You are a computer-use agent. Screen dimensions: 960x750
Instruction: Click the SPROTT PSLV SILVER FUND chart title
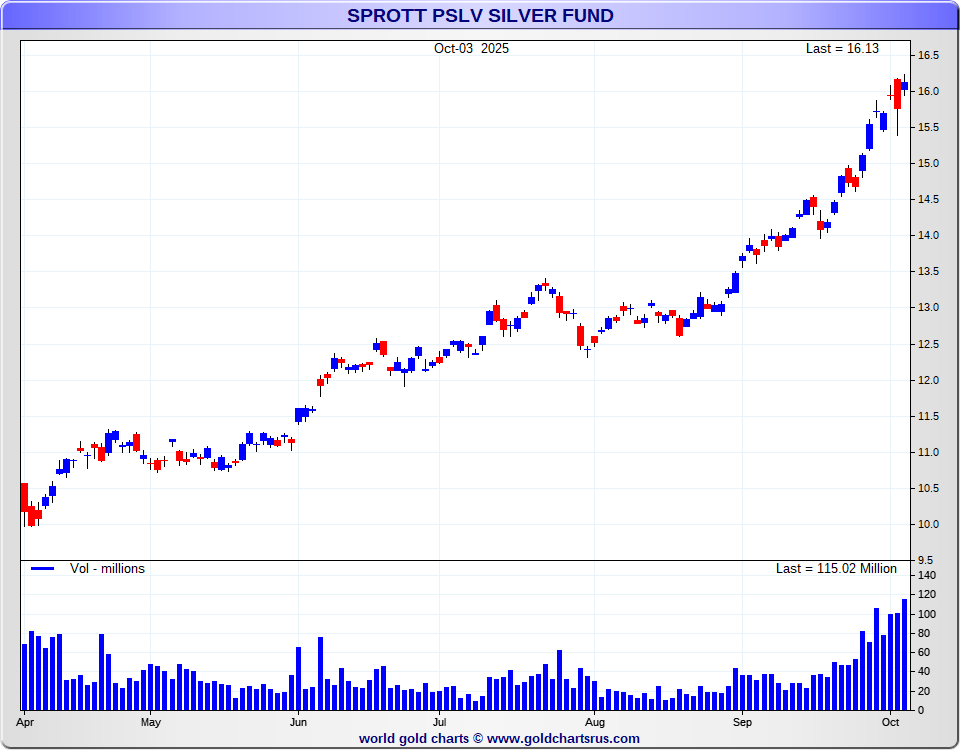point(480,16)
